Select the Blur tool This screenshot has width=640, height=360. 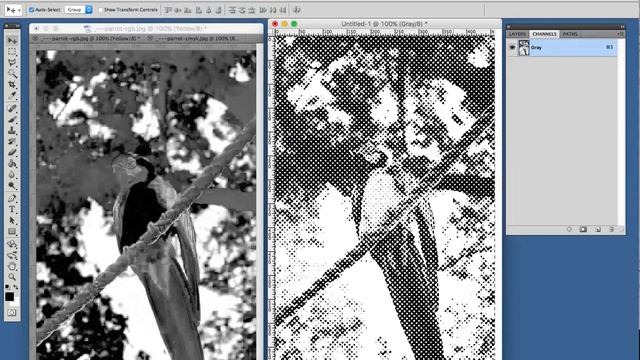pos(12,175)
